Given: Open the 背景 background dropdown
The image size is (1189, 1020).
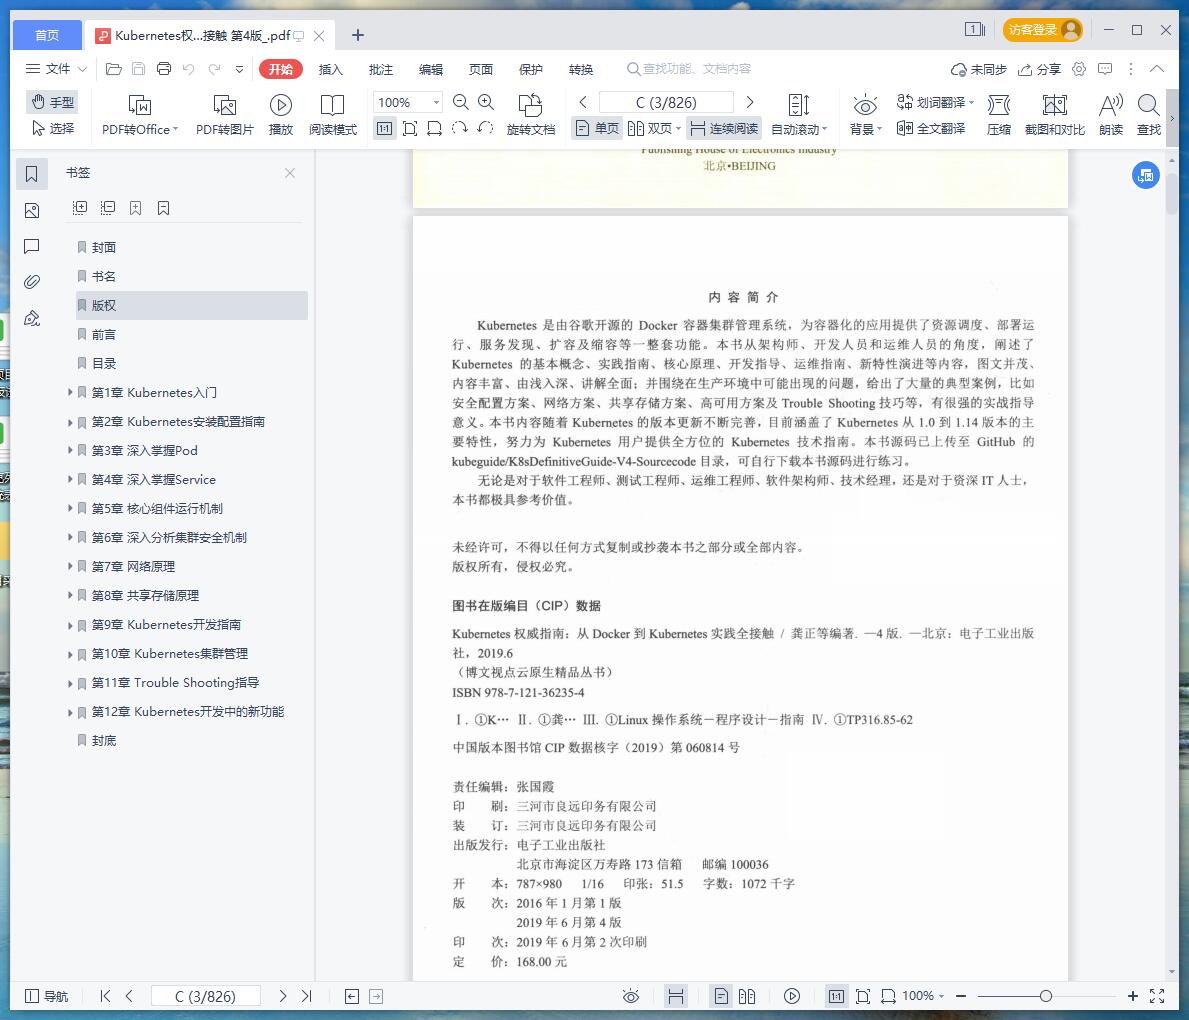Looking at the screenshot, I should pyautogui.click(x=865, y=115).
